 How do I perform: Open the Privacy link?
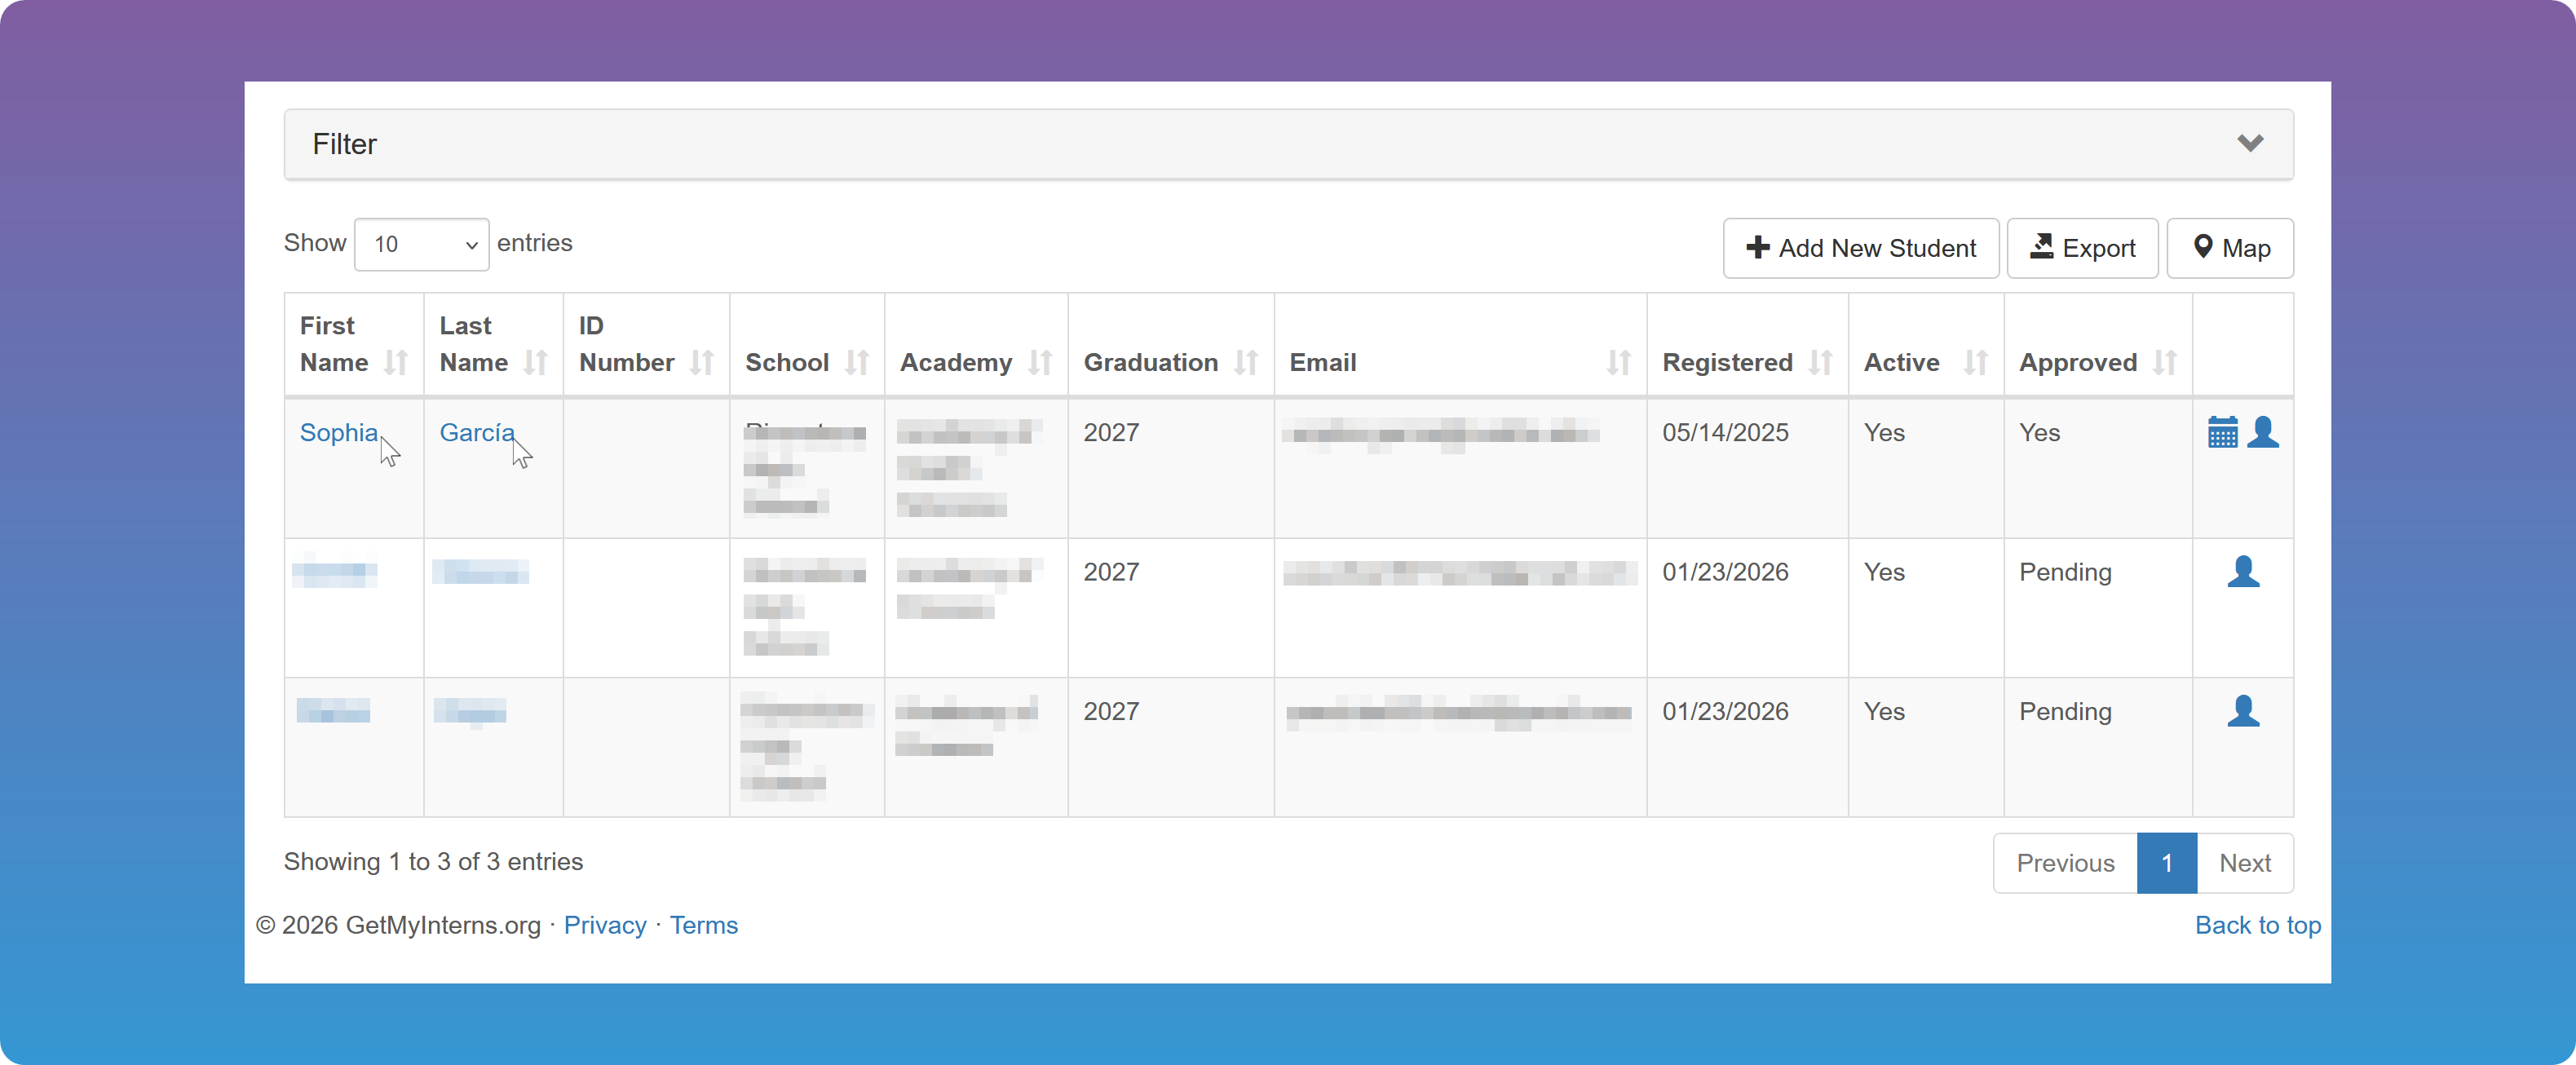pyautogui.click(x=605, y=925)
